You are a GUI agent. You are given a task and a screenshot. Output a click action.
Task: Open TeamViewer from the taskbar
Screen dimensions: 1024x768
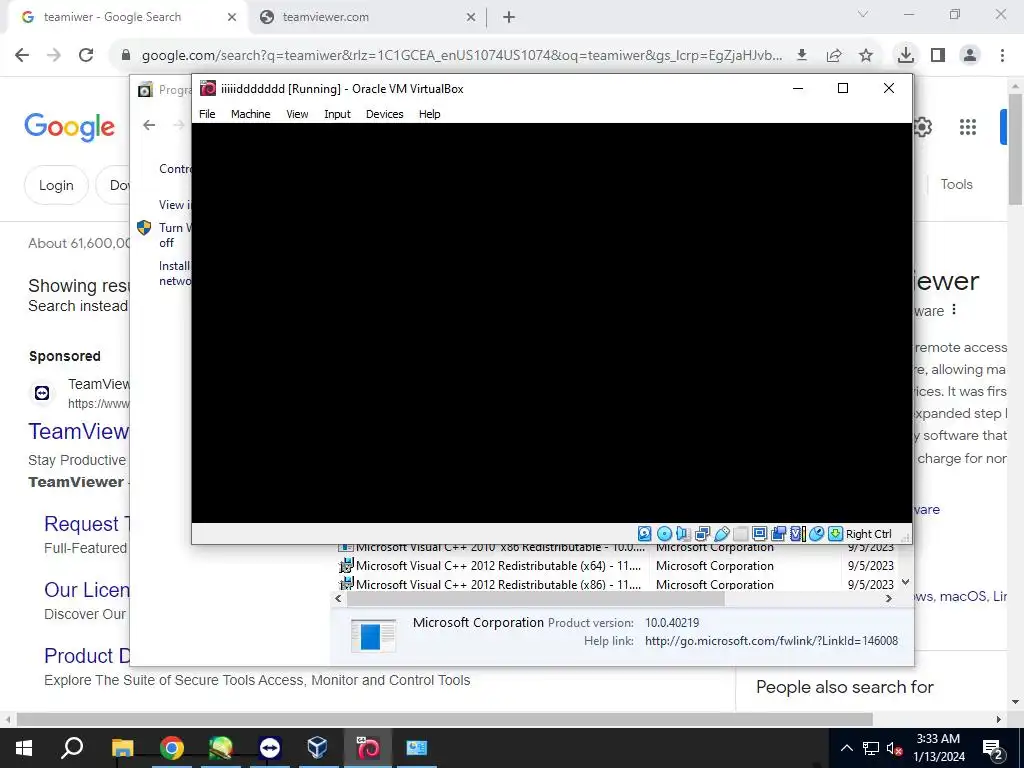270,748
